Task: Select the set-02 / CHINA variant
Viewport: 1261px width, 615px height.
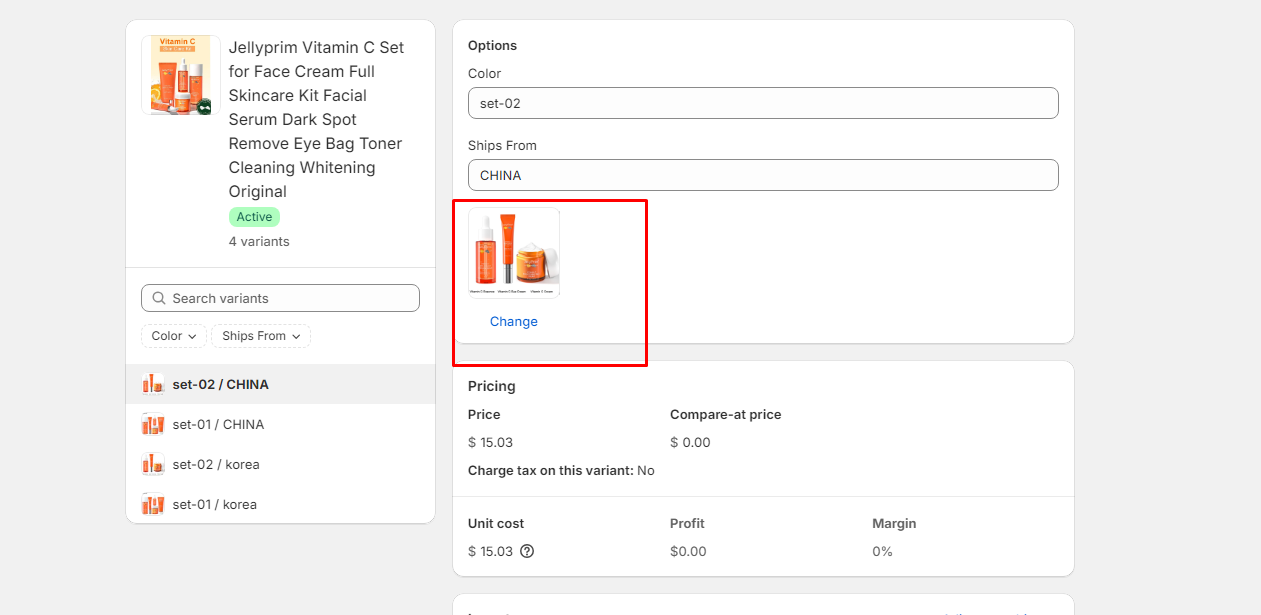Action: point(280,384)
